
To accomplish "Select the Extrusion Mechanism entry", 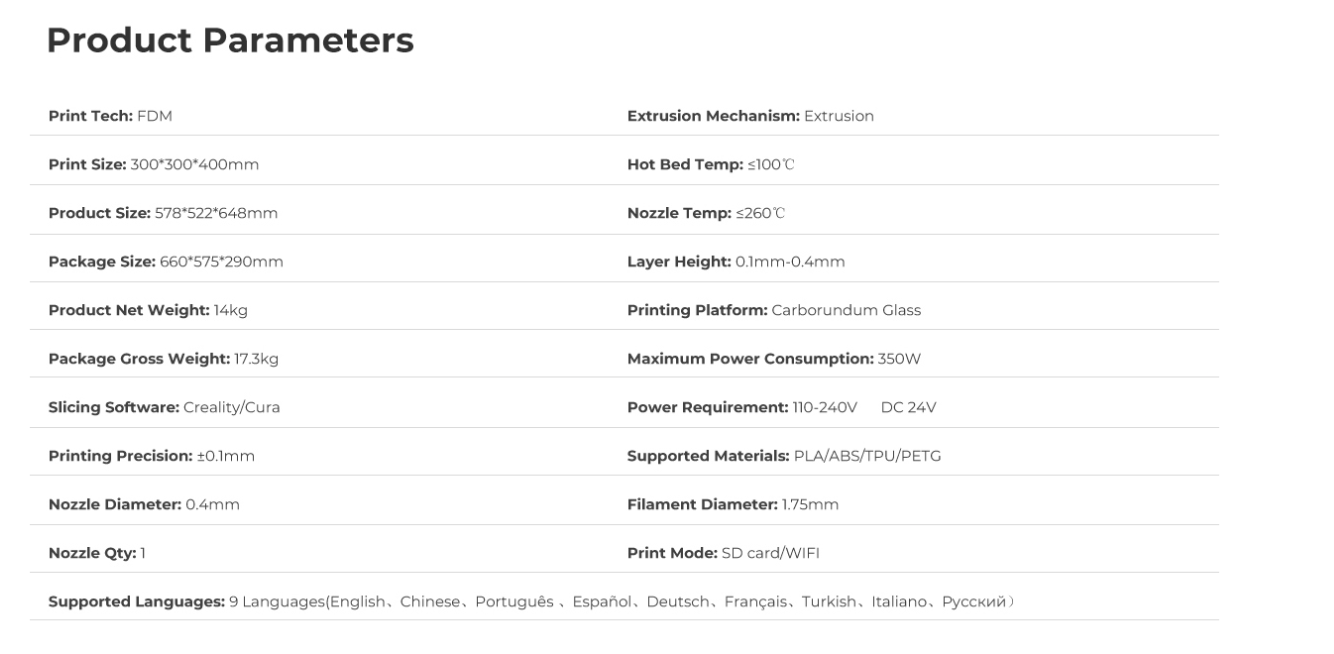I will point(750,116).
